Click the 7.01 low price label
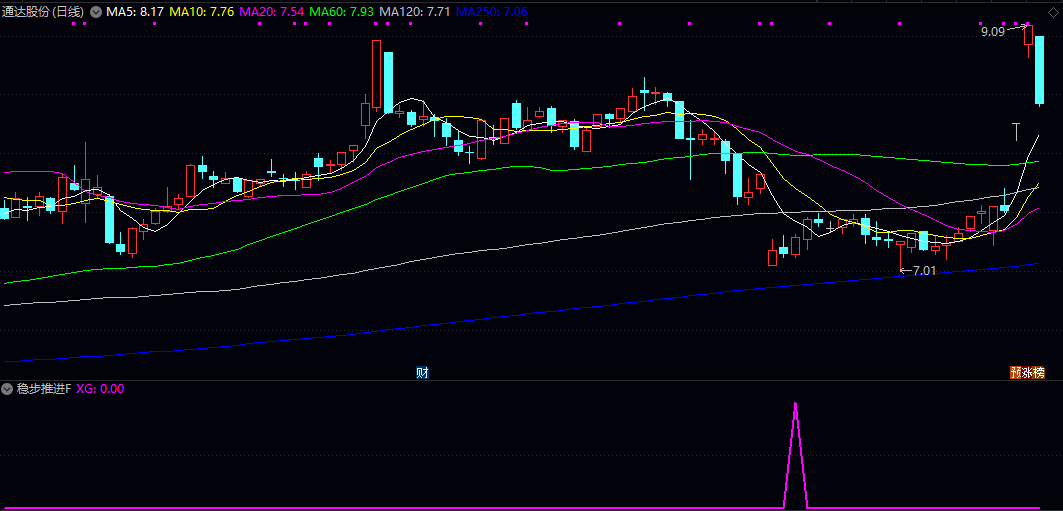1063x511 pixels. (x=925, y=271)
